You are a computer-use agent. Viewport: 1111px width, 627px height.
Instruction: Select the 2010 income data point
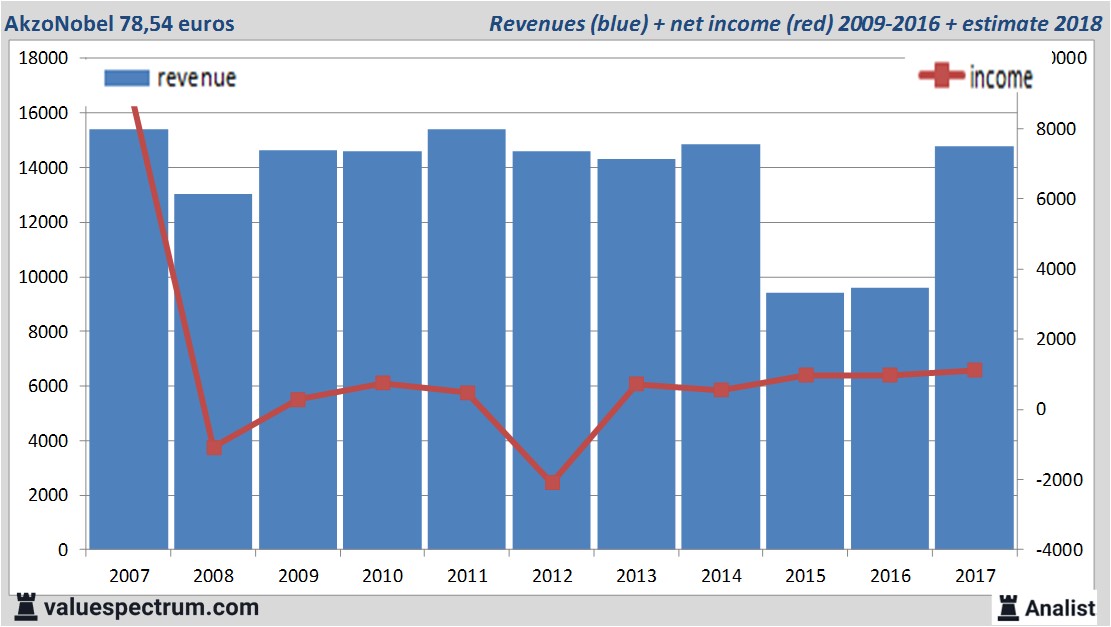click(383, 383)
